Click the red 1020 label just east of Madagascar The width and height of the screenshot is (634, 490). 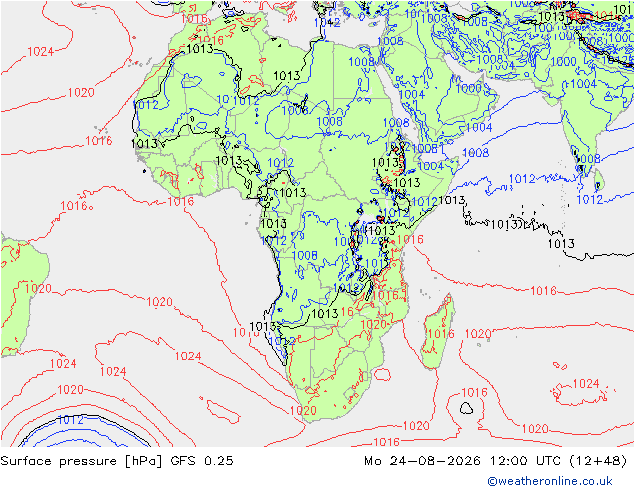[x=478, y=334]
